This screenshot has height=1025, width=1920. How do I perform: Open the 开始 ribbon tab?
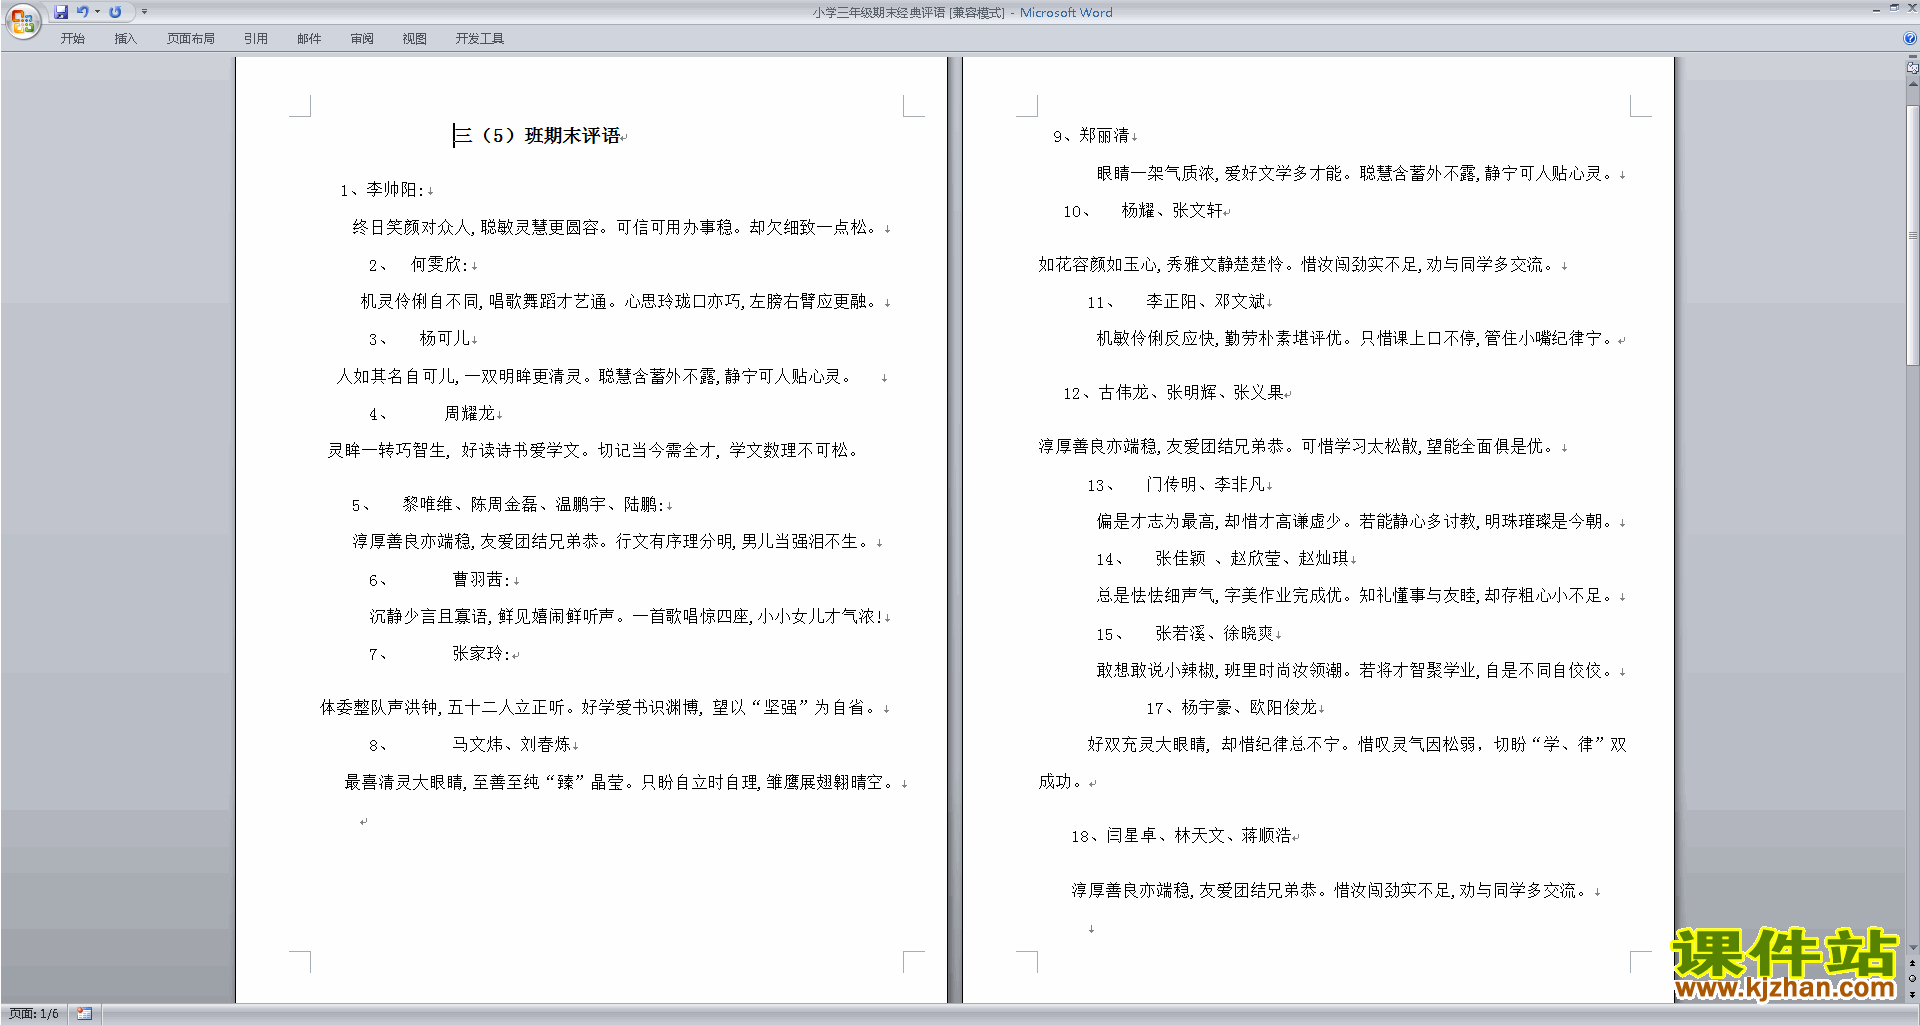point(72,39)
